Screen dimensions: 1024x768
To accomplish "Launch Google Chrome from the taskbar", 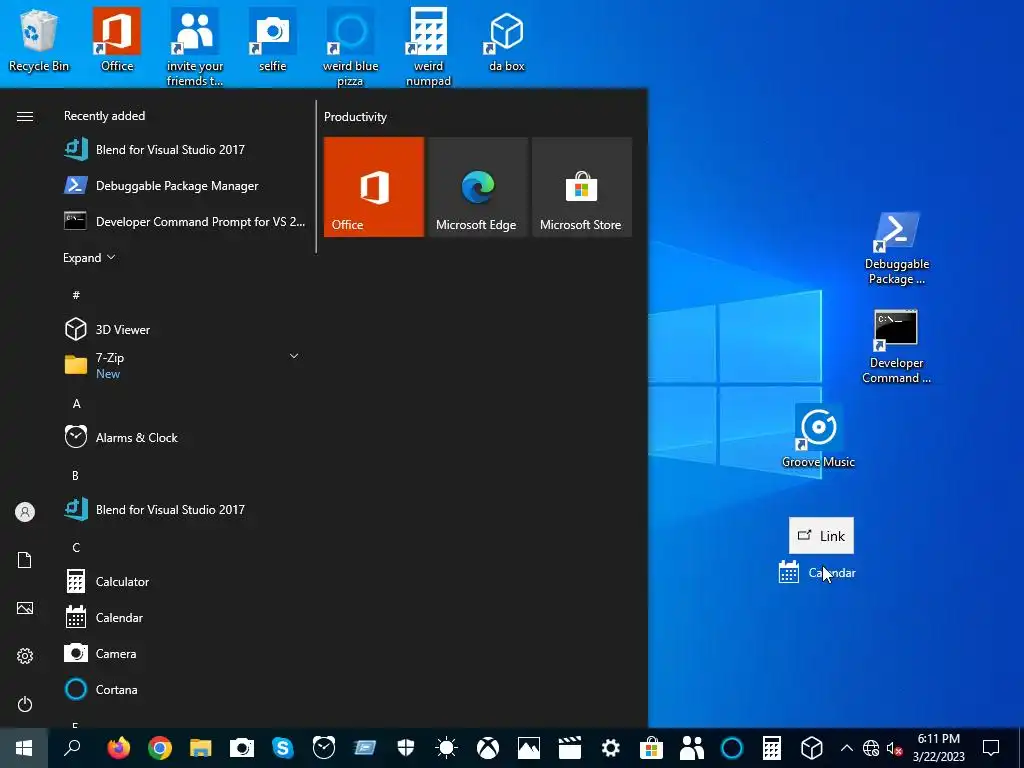I will (159, 748).
